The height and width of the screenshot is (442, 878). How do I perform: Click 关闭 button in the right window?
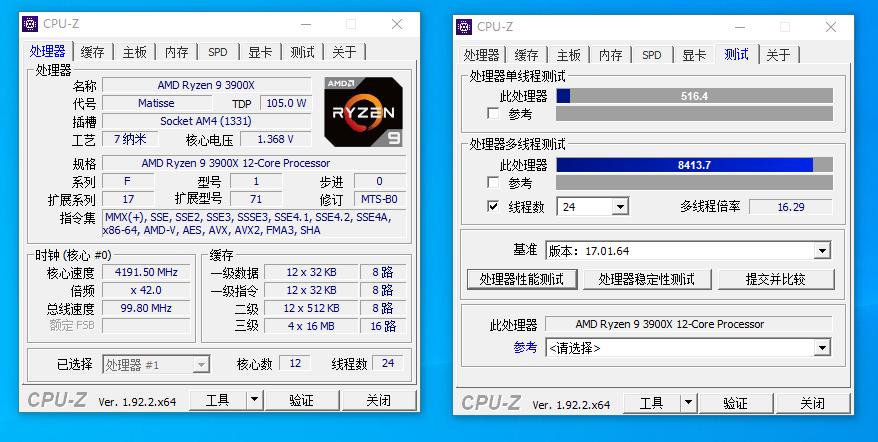pyautogui.click(x=813, y=403)
